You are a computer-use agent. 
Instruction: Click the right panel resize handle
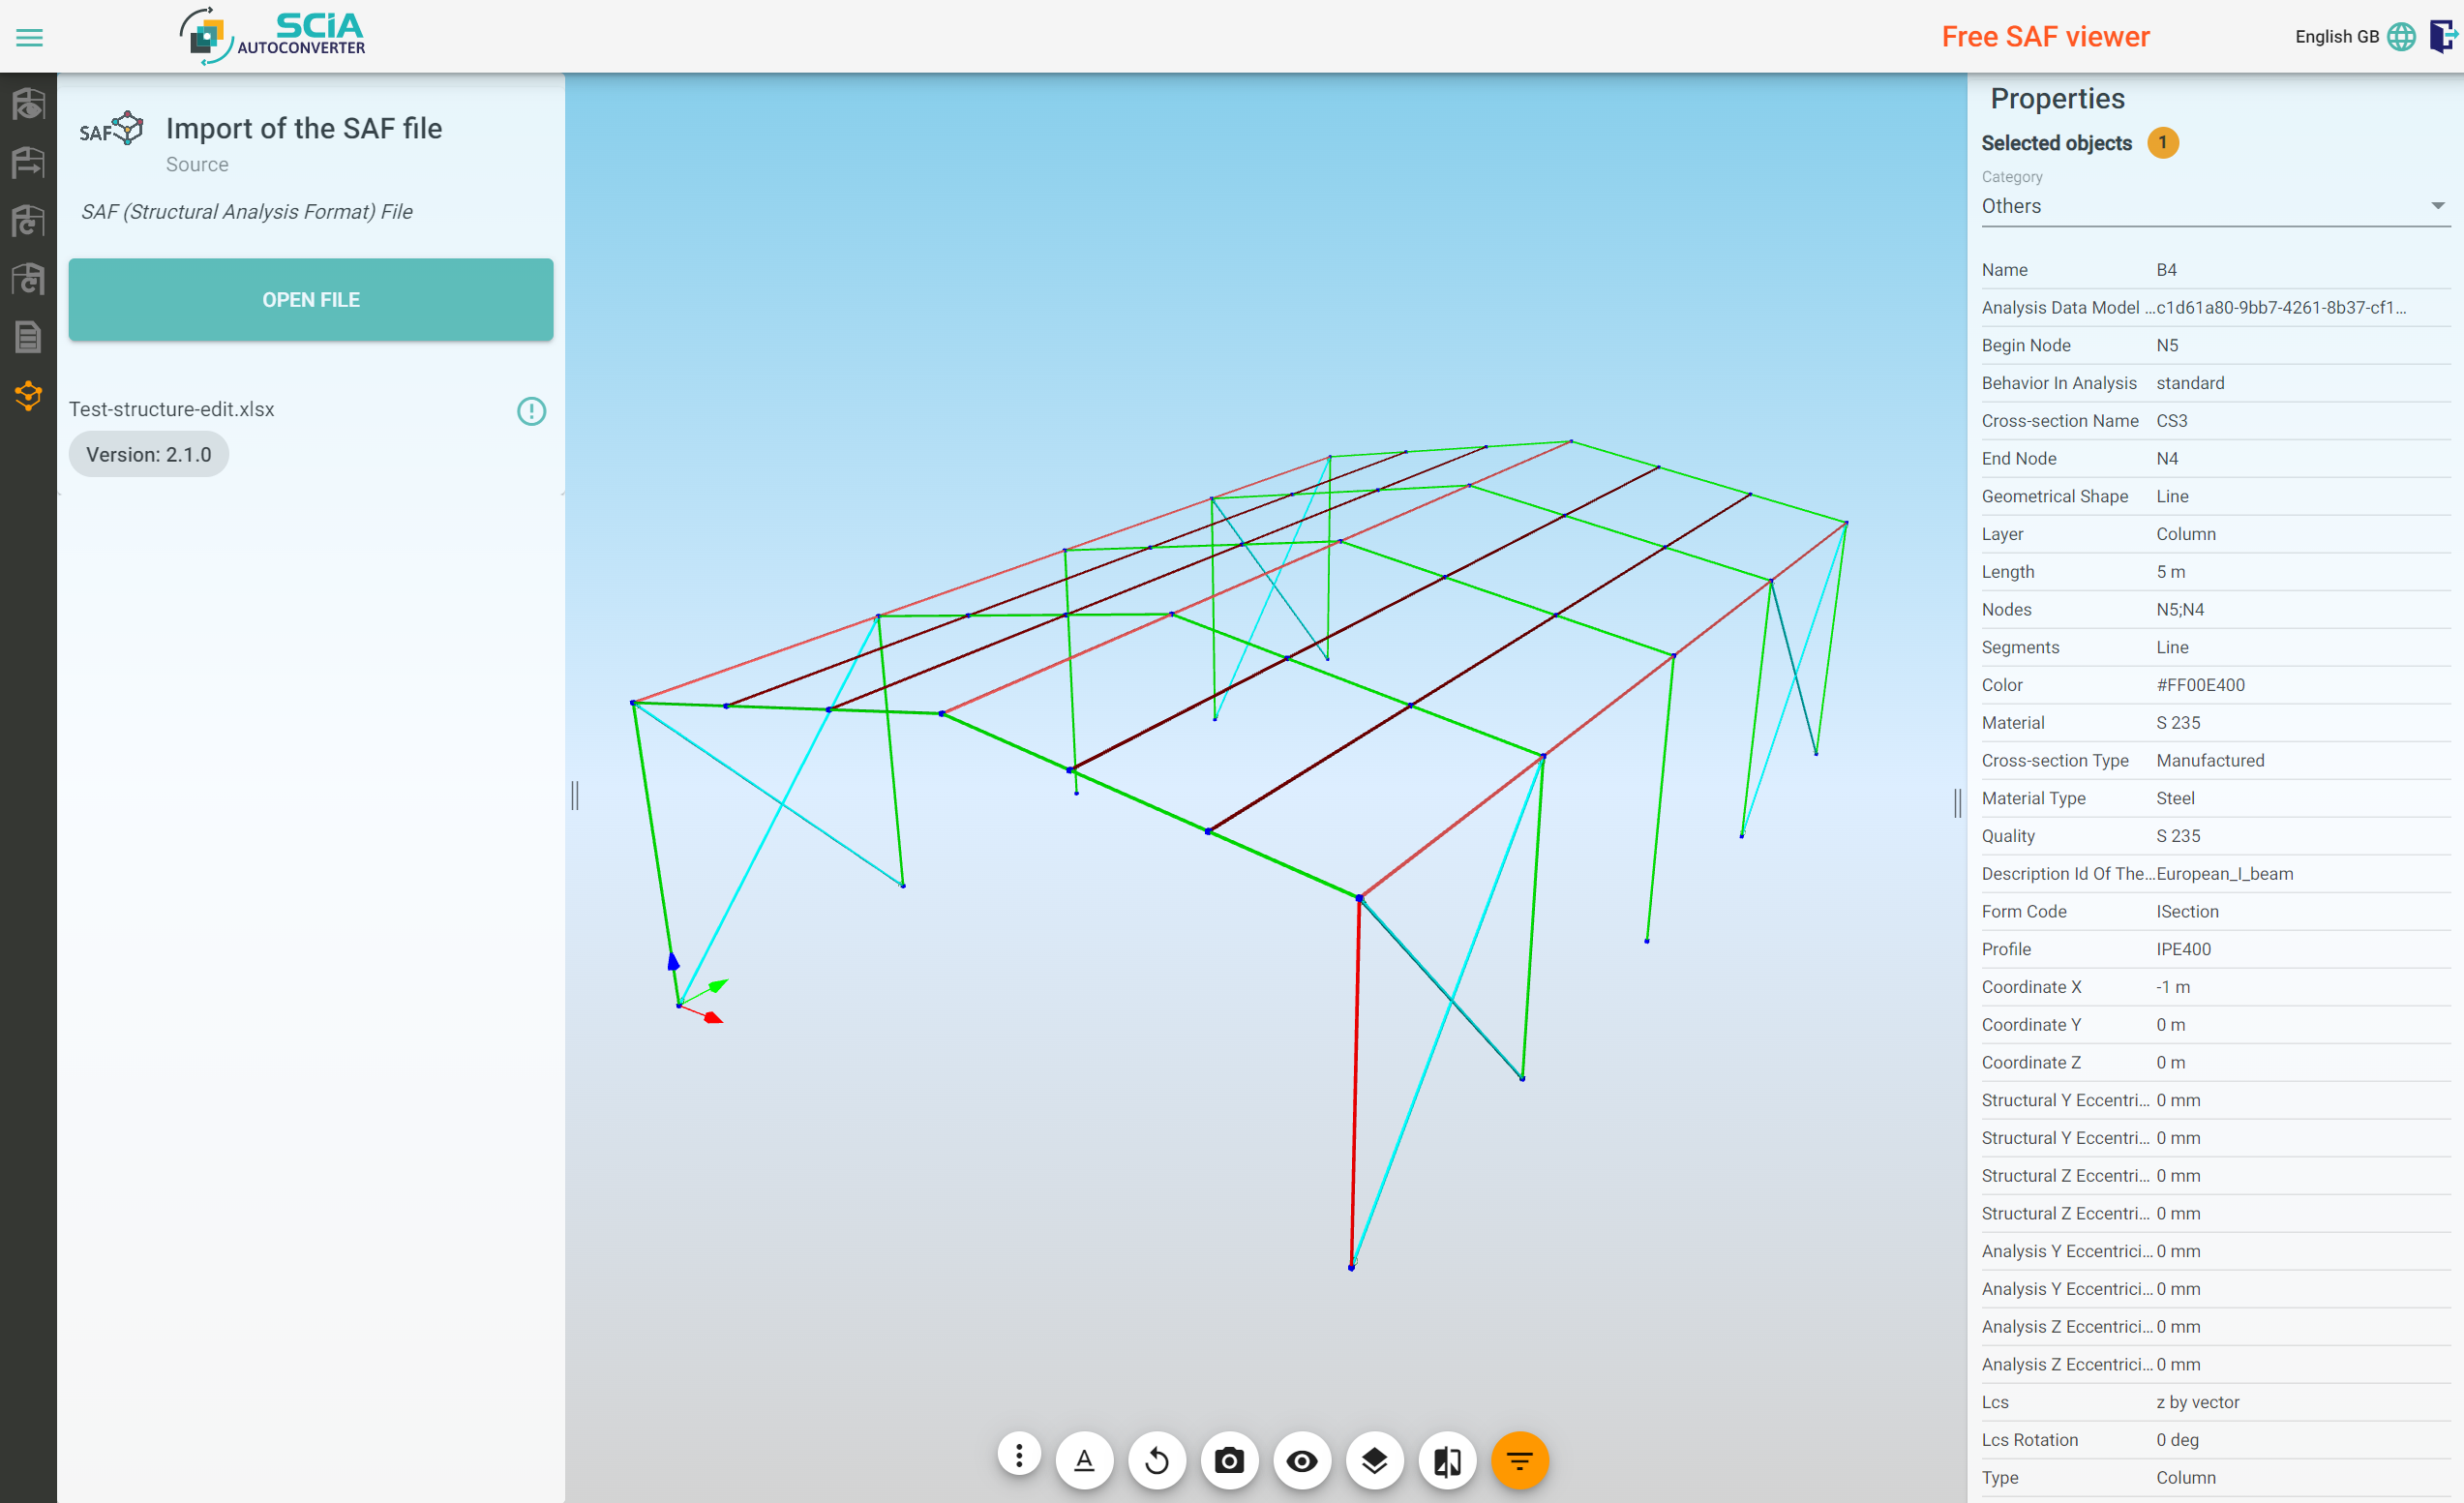1957,802
